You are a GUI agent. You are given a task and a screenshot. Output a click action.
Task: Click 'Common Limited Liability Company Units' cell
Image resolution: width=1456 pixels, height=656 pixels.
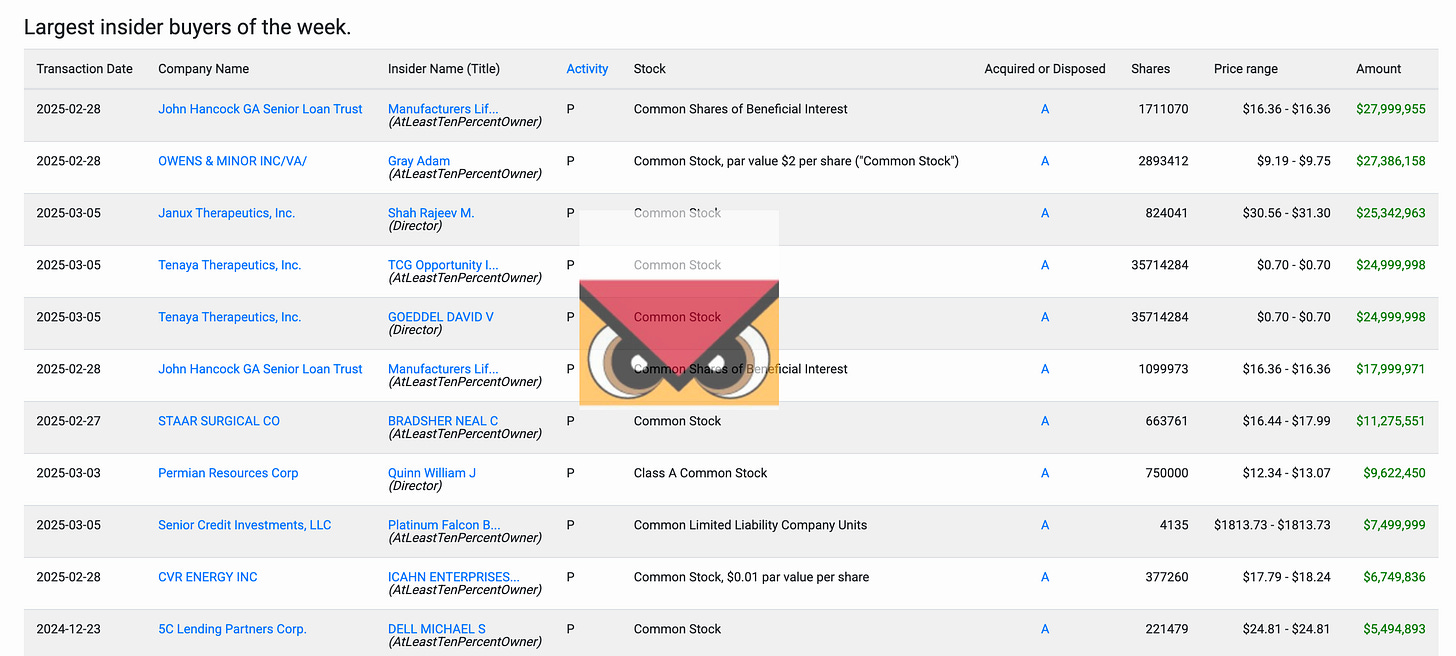750,525
